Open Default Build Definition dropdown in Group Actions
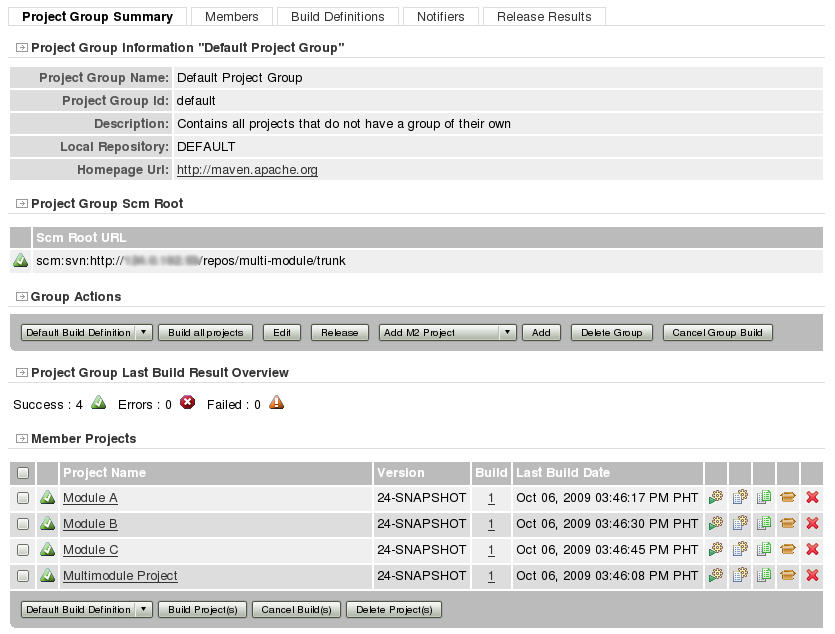Viewport: 835px width, 634px height. tap(87, 333)
